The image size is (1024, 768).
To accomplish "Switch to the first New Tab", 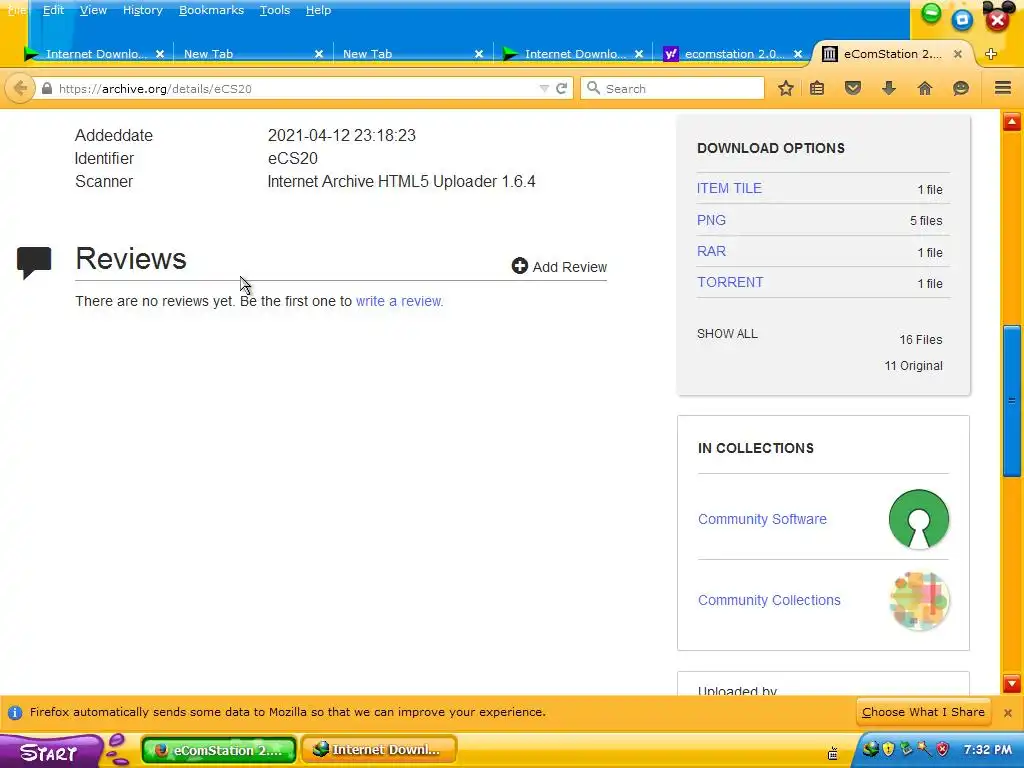I will click(x=251, y=54).
